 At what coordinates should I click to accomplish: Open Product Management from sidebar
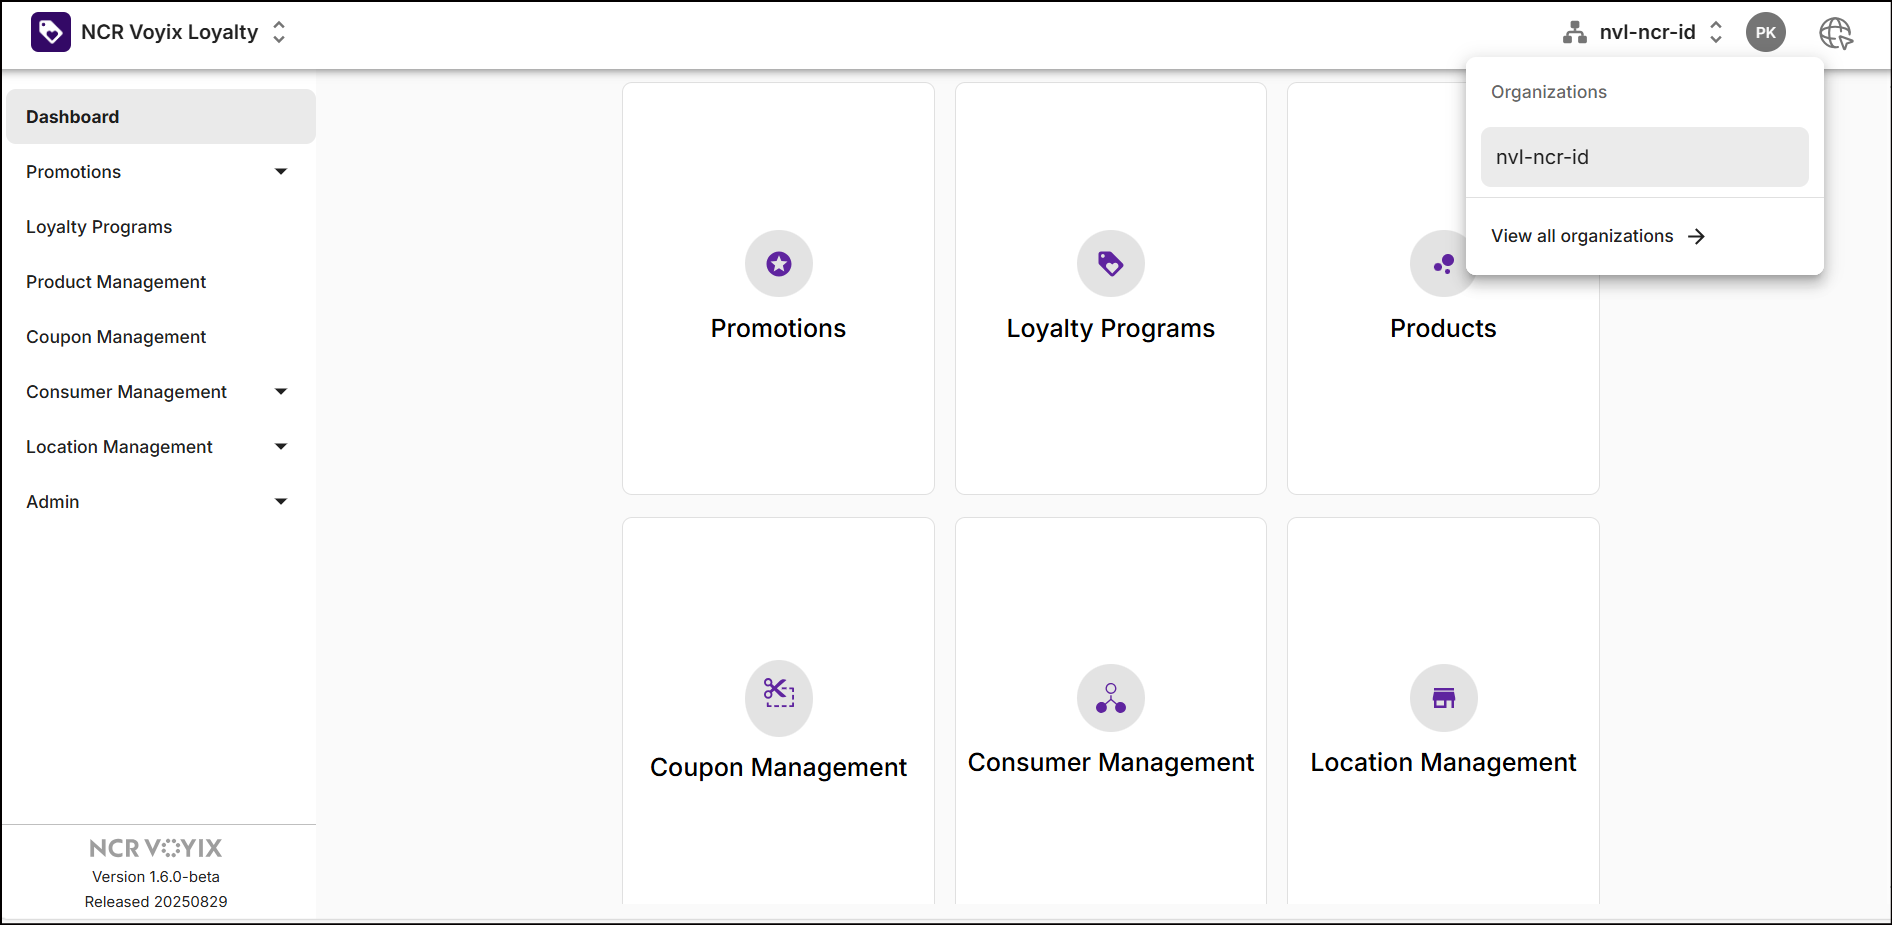pyautogui.click(x=116, y=282)
